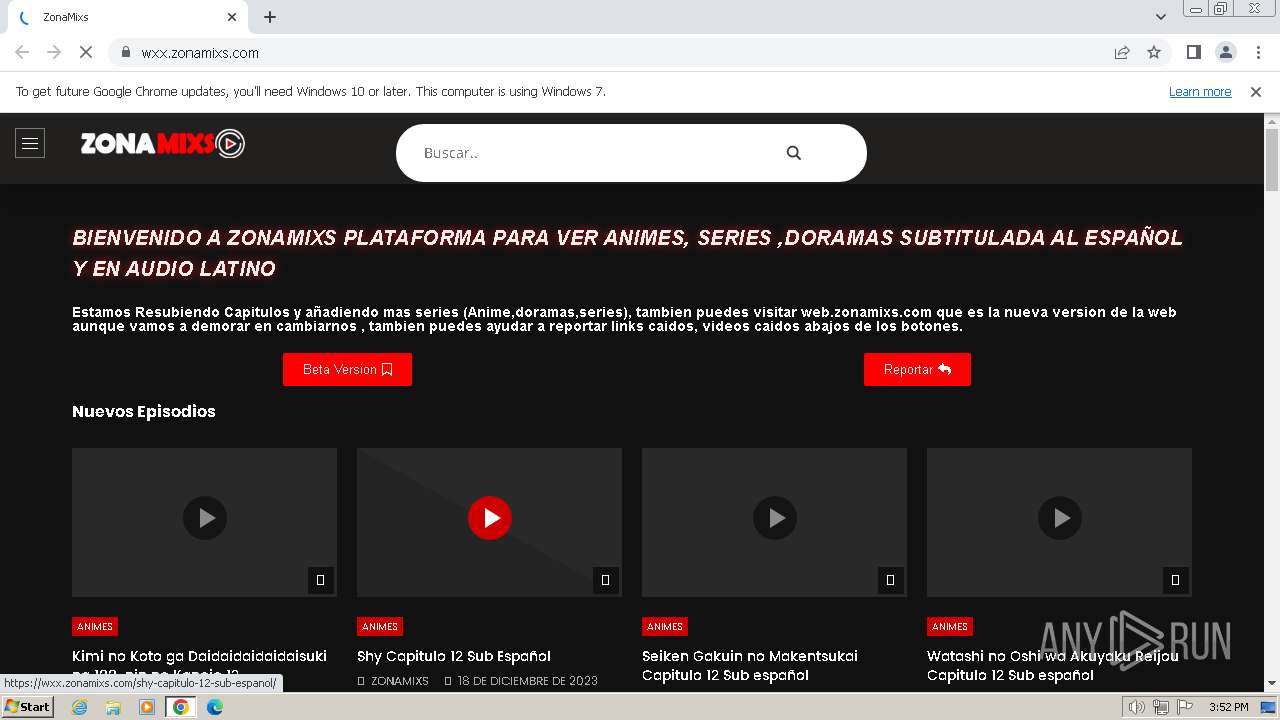Toggle Chrome side panel
Viewport: 1280px width, 720px height.
[x=1193, y=52]
